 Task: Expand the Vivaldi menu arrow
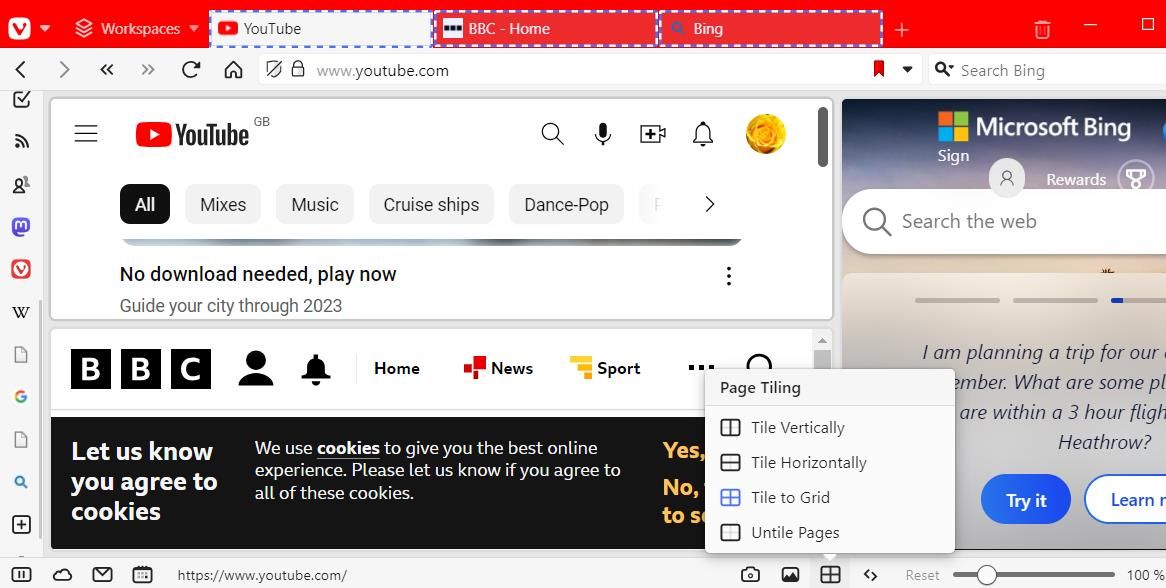click(45, 29)
